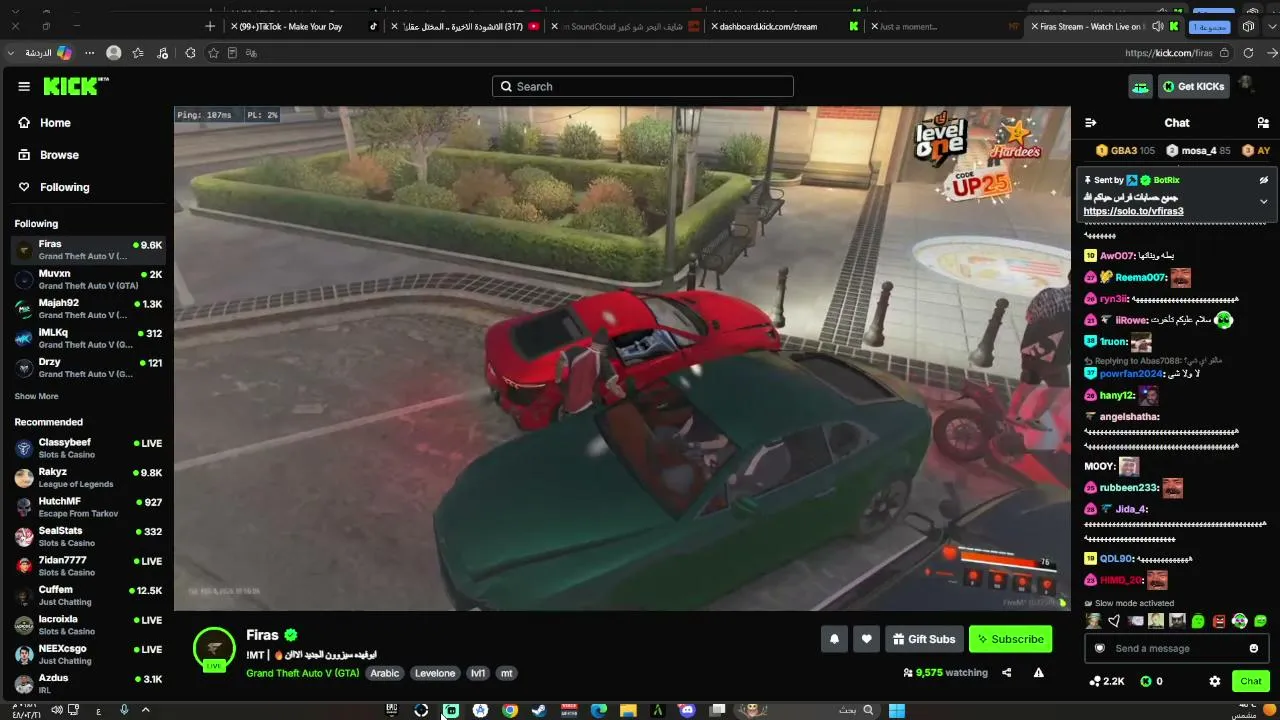The width and height of the screenshot is (1280, 720).
Task: Open Grand Theft Auto V (GTA) category link
Action: tap(302, 673)
